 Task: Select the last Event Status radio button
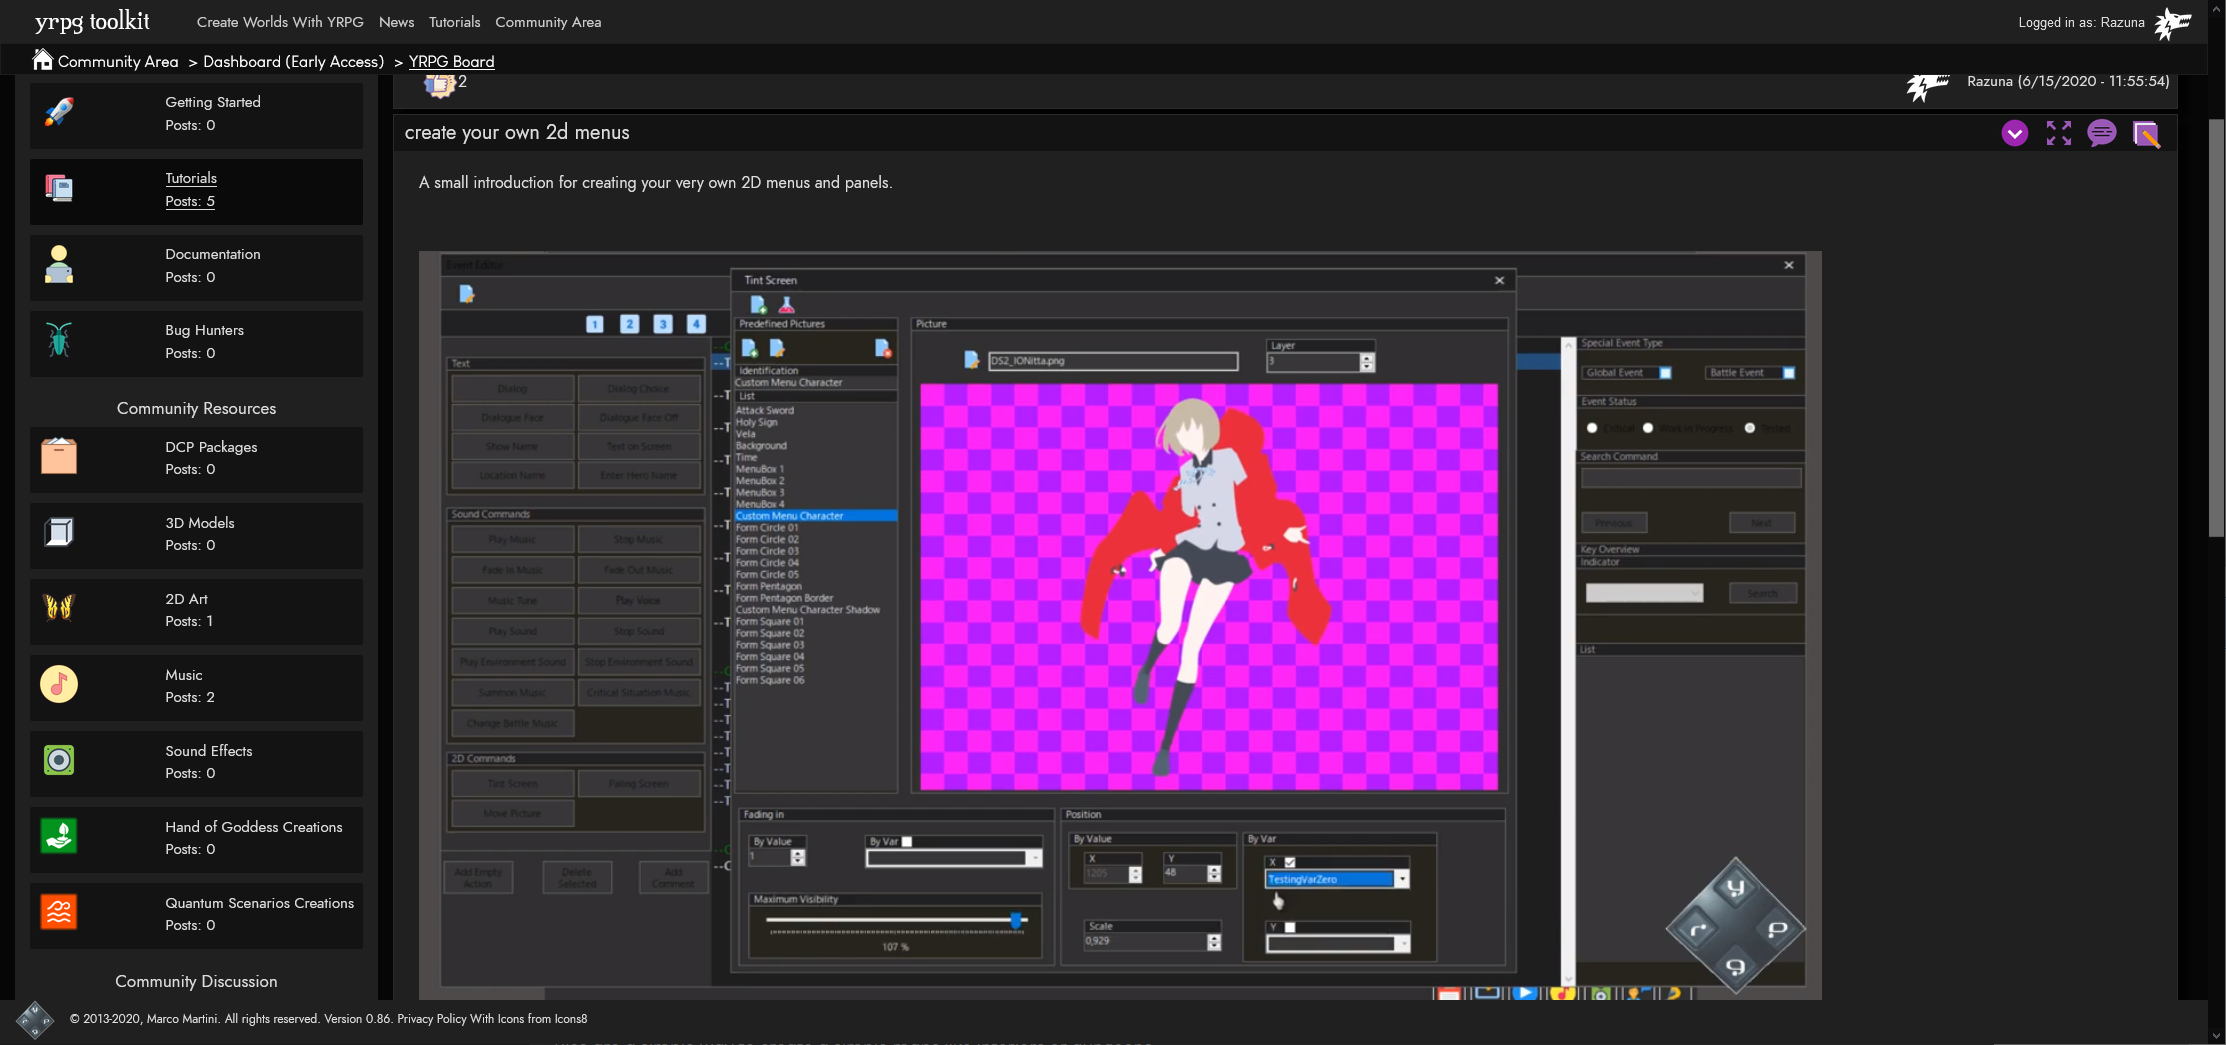pyautogui.click(x=1749, y=428)
